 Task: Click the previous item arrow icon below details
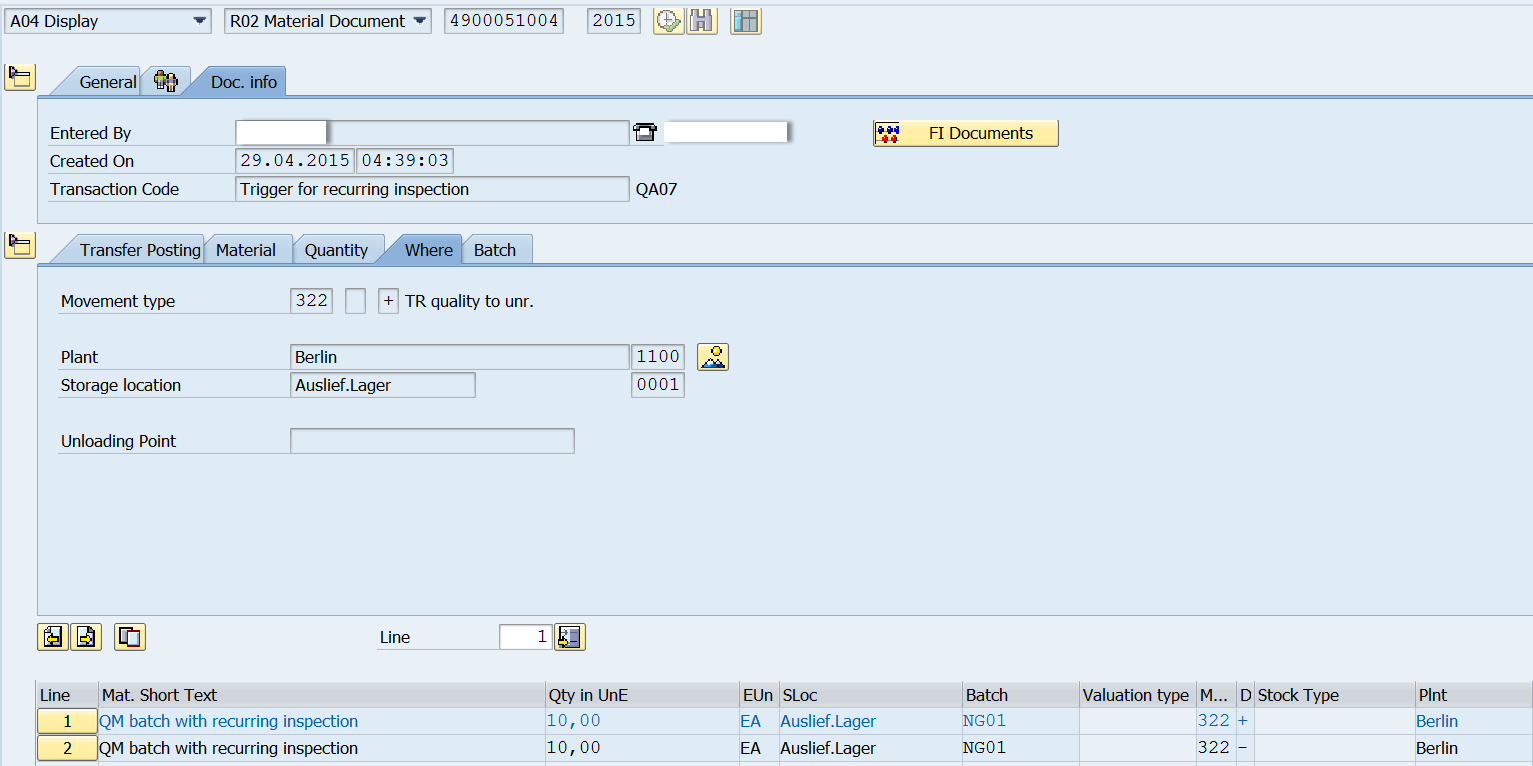click(x=53, y=637)
